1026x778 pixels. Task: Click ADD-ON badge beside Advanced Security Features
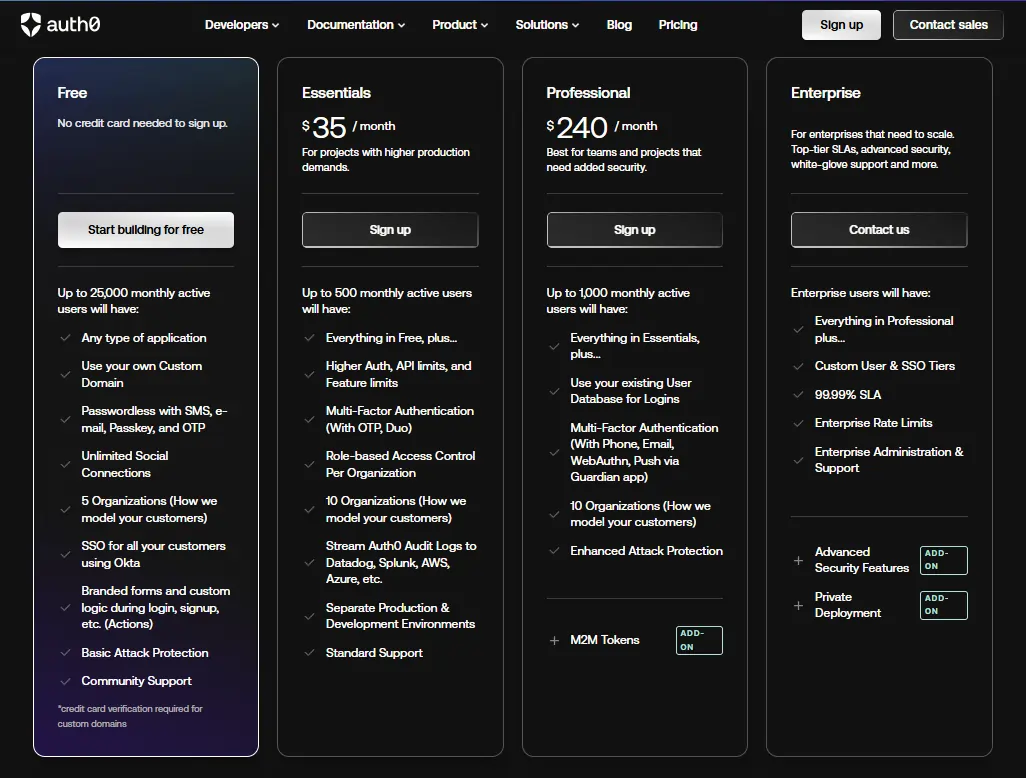(944, 560)
